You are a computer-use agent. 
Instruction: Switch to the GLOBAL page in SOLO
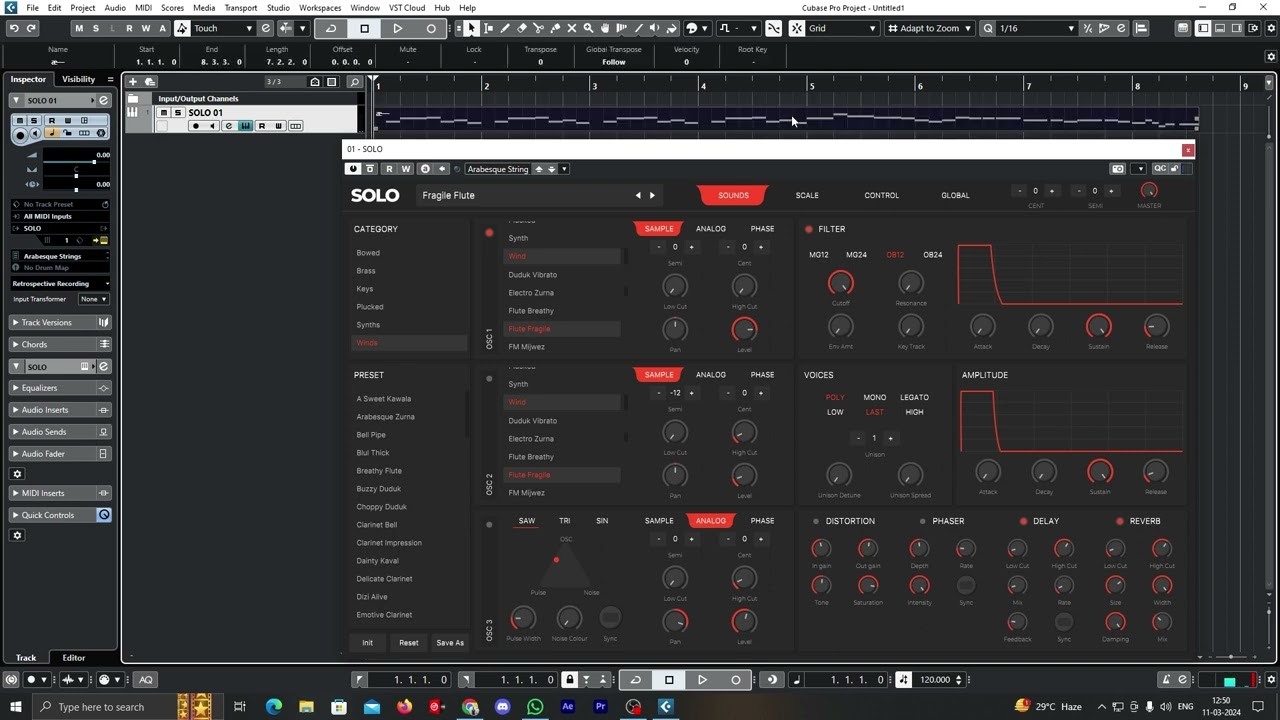click(955, 195)
